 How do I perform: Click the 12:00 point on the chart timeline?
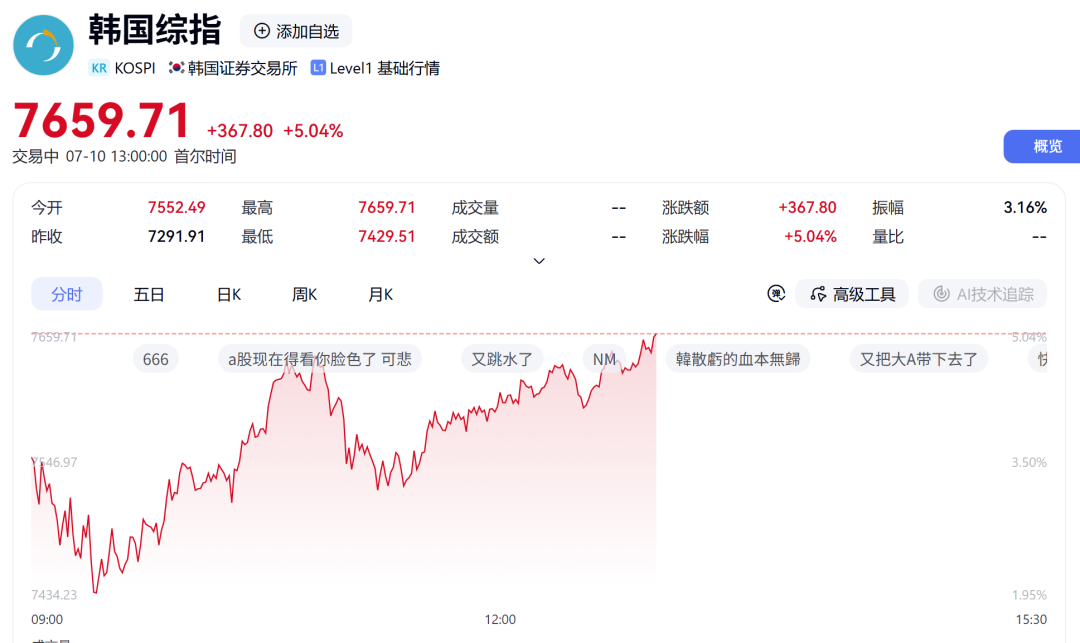tap(500, 619)
